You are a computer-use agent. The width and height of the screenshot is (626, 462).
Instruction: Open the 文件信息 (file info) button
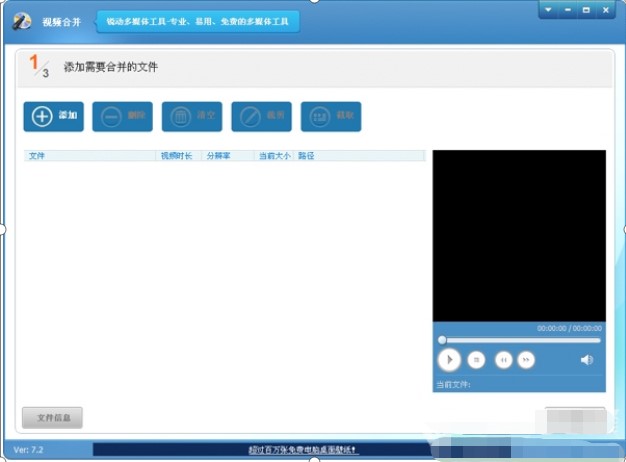pyautogui.click(x=52, y=418)
